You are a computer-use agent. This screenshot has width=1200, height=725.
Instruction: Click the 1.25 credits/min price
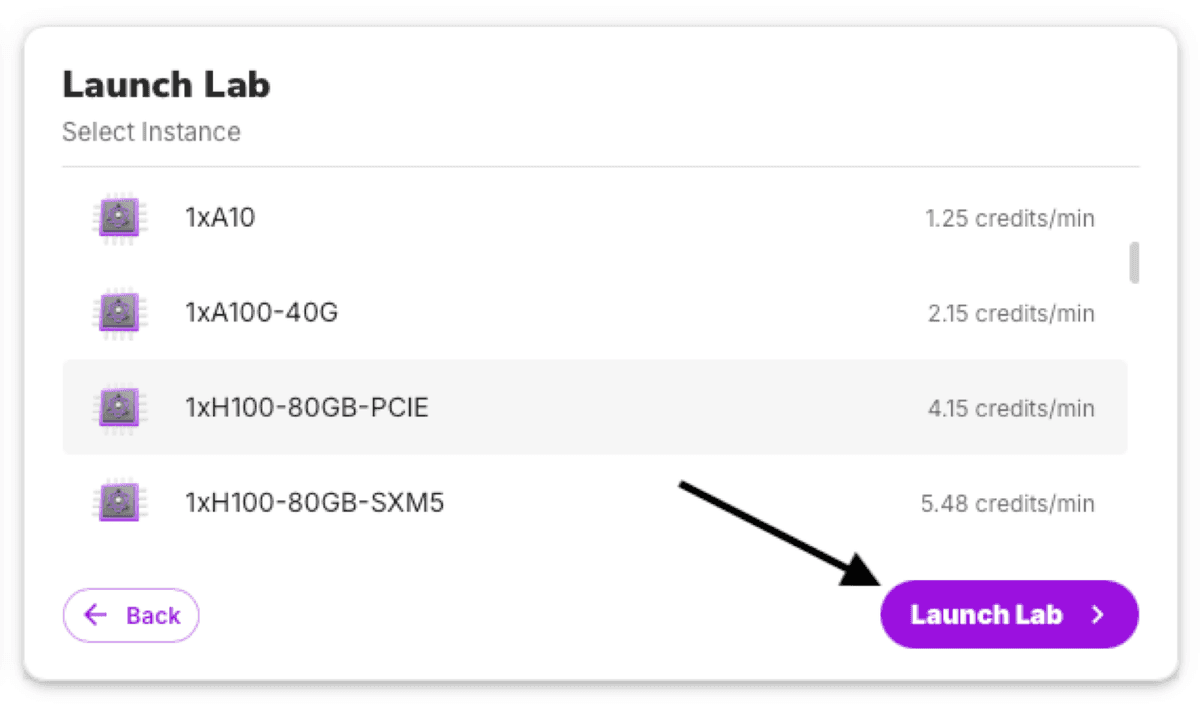click(1009, 218)
